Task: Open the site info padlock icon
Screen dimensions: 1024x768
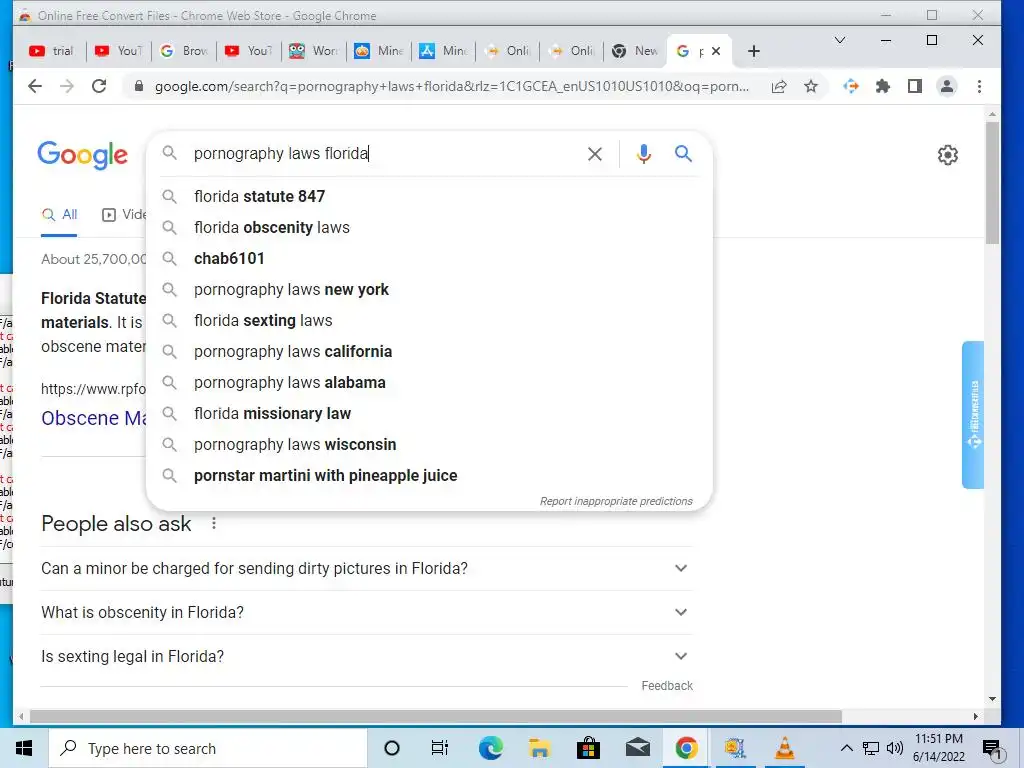Action: pos(138,86)
